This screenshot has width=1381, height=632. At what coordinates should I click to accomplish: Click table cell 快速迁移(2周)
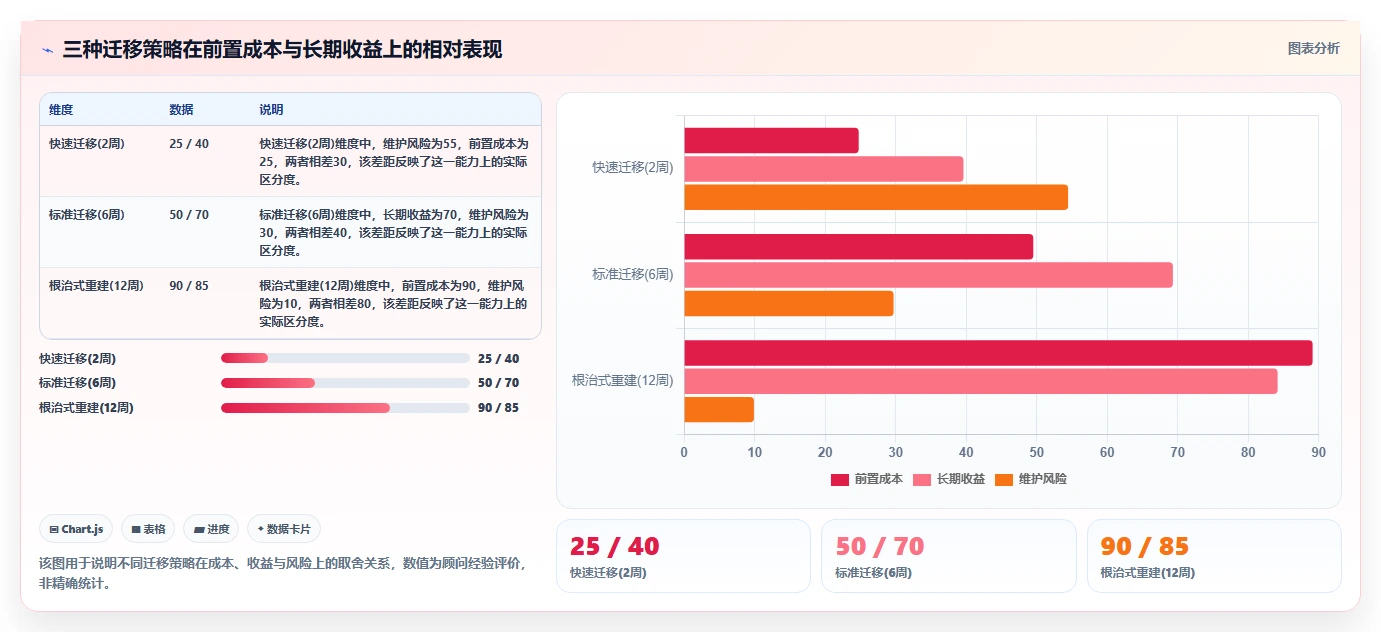[x=87, y=143]
